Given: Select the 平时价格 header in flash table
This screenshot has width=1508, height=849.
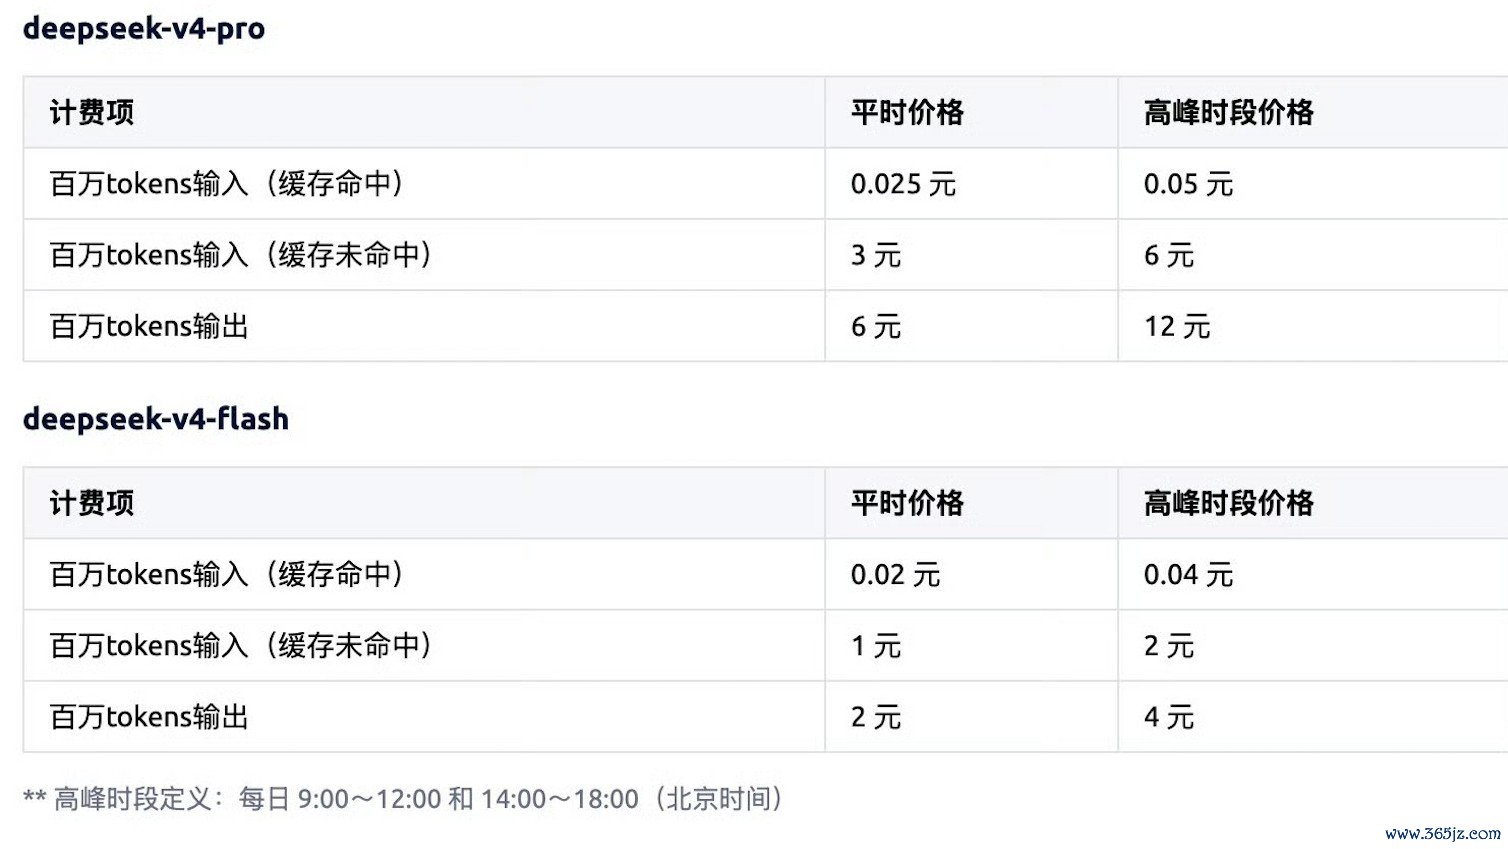Looking at the screenshot, I should click(907, 502).
